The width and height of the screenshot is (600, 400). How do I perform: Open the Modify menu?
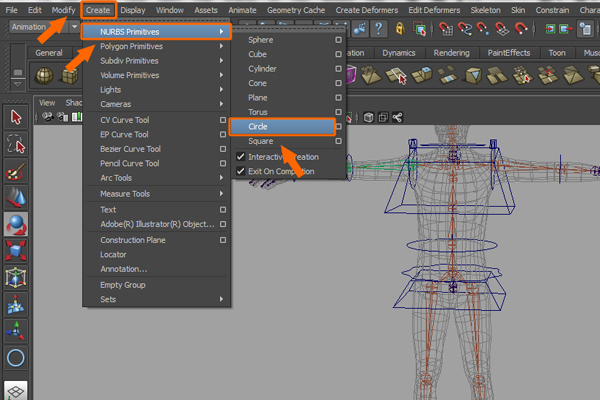click(x=64, y=10)
